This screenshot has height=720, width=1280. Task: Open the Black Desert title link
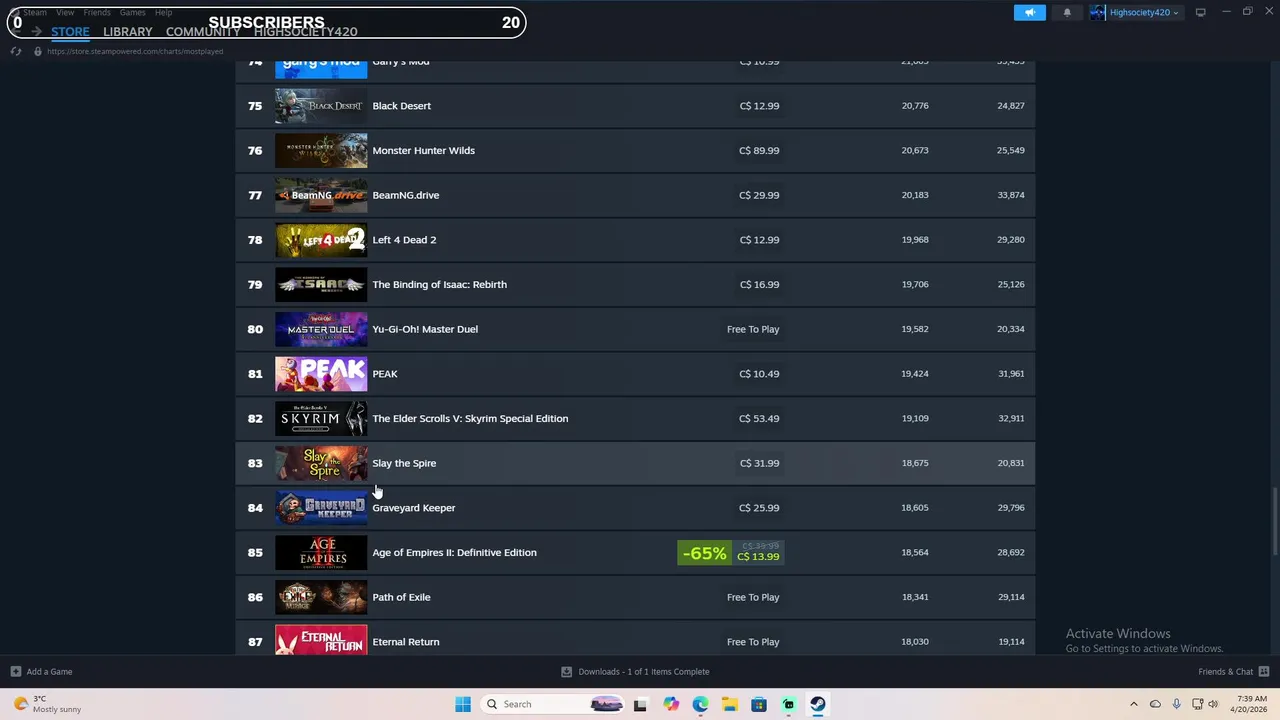402,106
